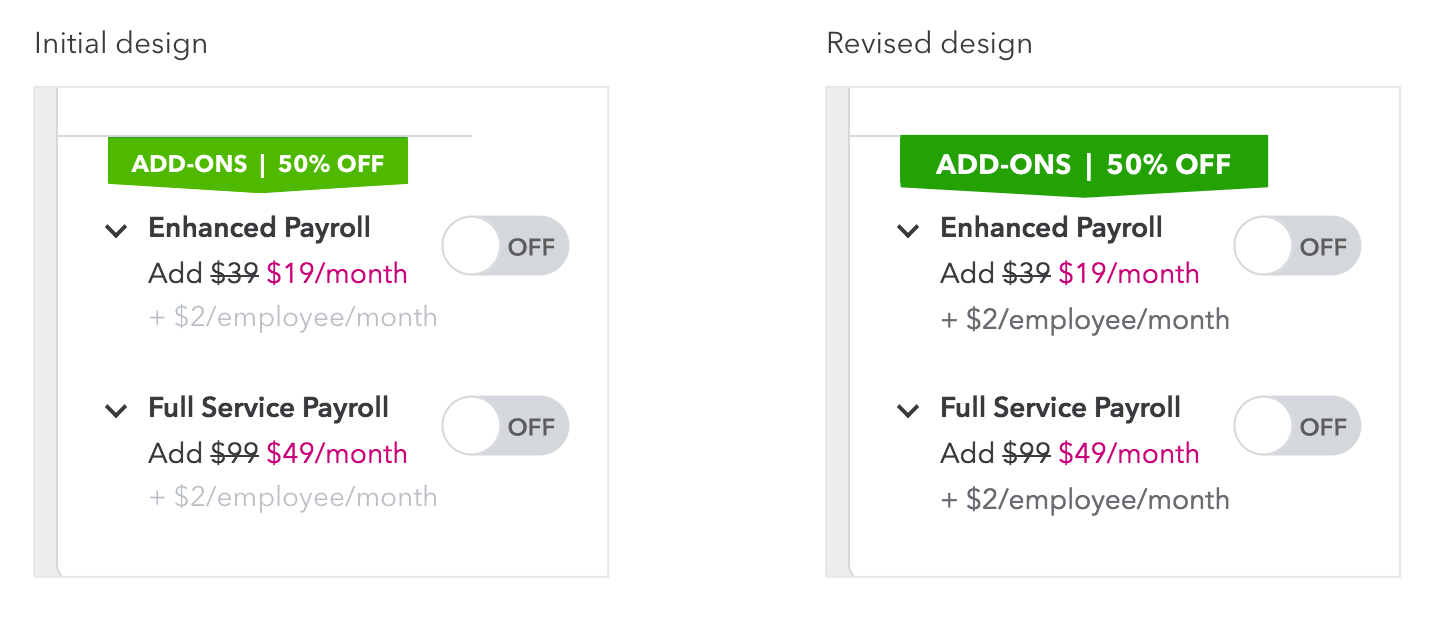This screenshot has width=1451, height=630.
Task: Select Full Service Payroll title in revised design
Action: 1060,408
